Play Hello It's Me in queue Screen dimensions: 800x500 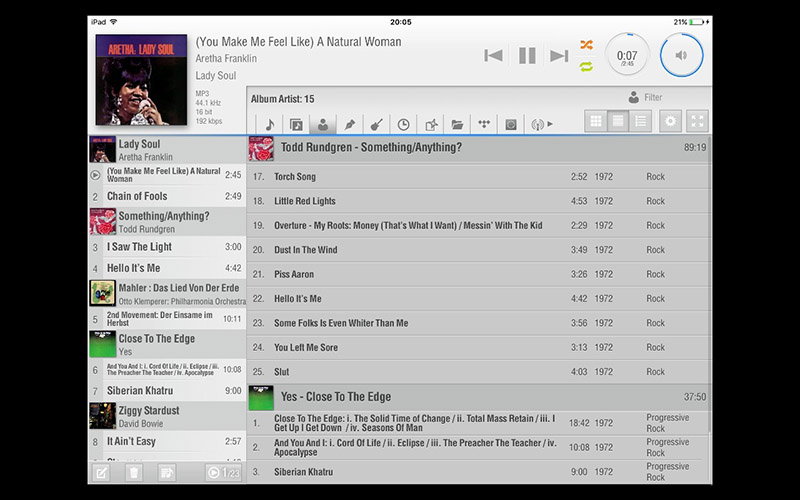[x=167, y=268]
